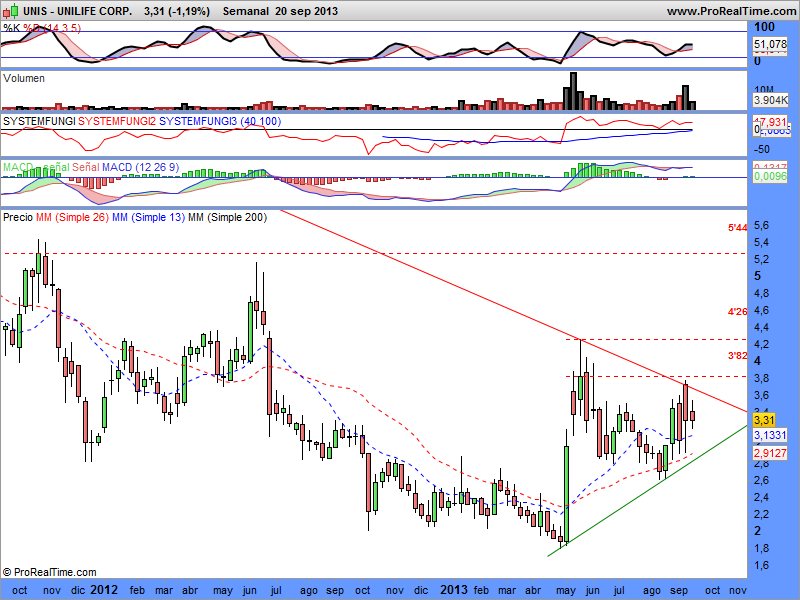Select the green 0,0096 MACD value
Viewport: 800px width, 600px height.
coord(770,176)
